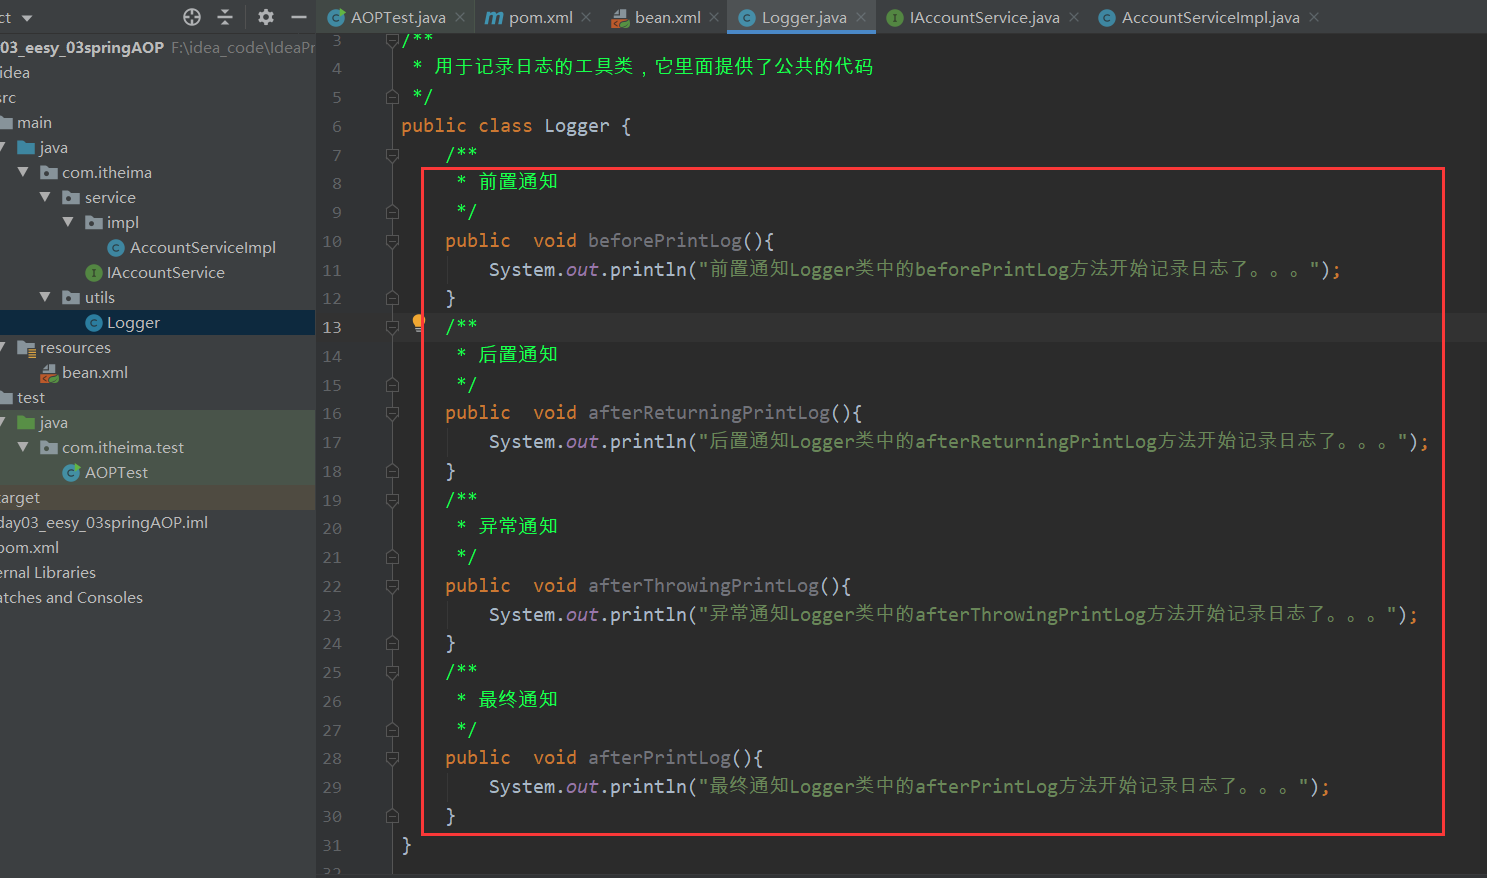The width and height of the screenshot is (1487, 878).
Task: Click line number 13 in the gutter
Action: tap(332, 327)
